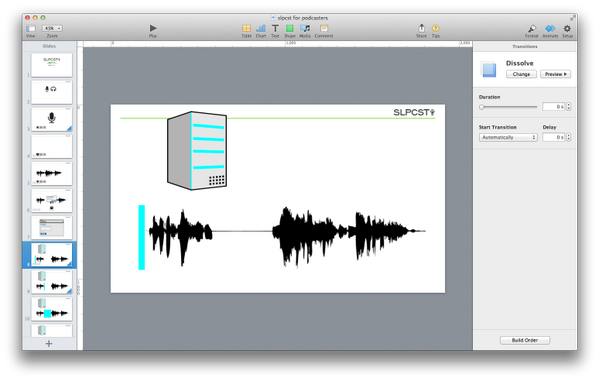Select slide 2 with mic and headphones
Image resolution: width=599 pixels, height=381 pixels.
[52, 92]
